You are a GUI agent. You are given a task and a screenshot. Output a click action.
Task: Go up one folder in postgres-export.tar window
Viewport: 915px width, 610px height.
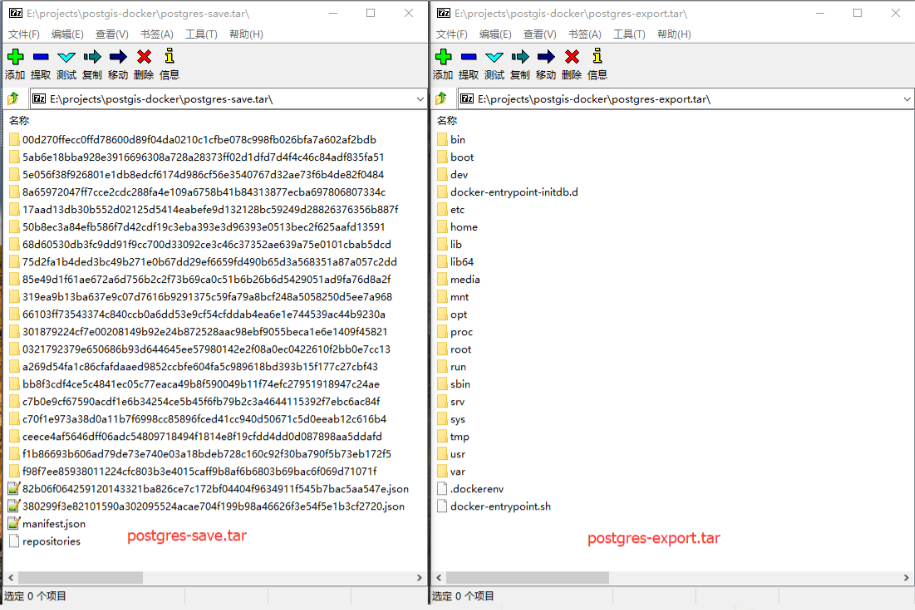(x=441, y=99)
